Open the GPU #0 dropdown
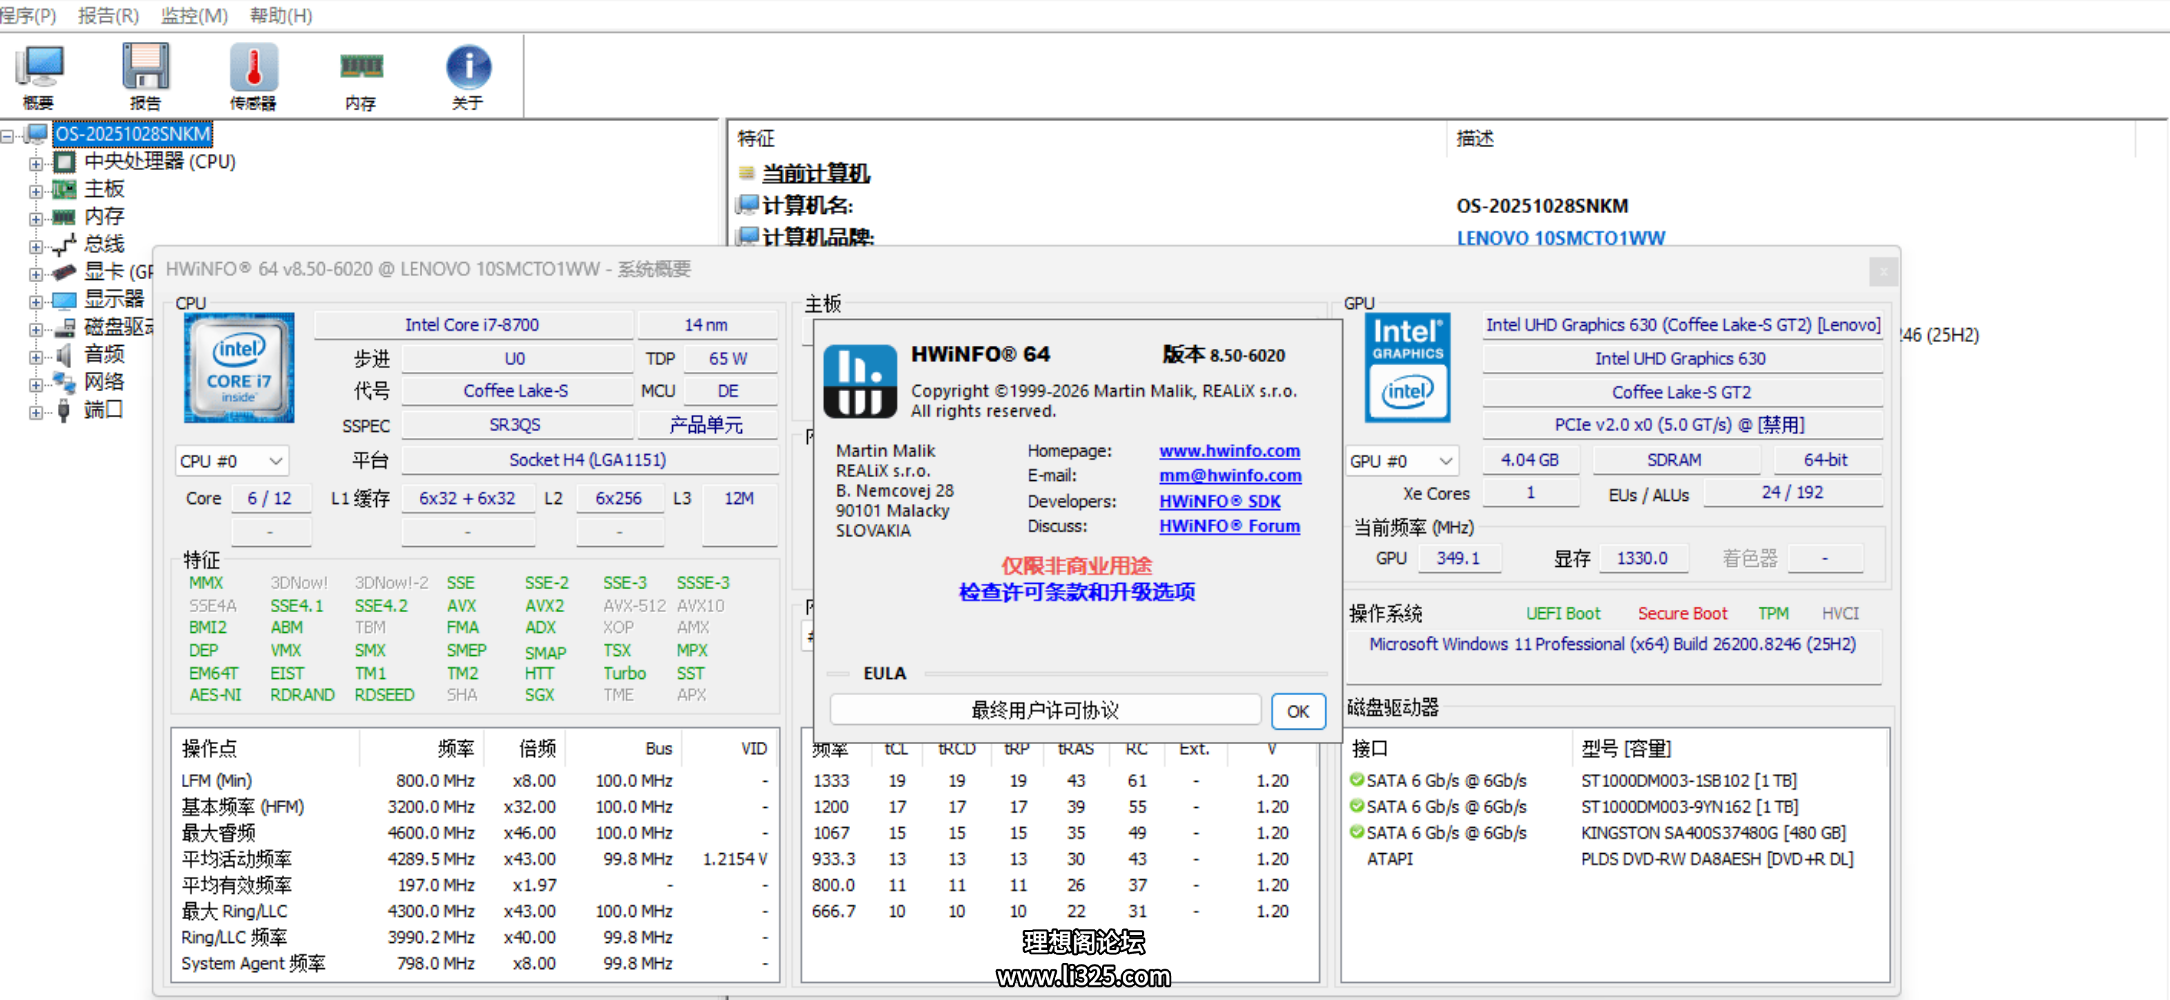Viewport: 2170px width, 1000px height. point(1402,461)
